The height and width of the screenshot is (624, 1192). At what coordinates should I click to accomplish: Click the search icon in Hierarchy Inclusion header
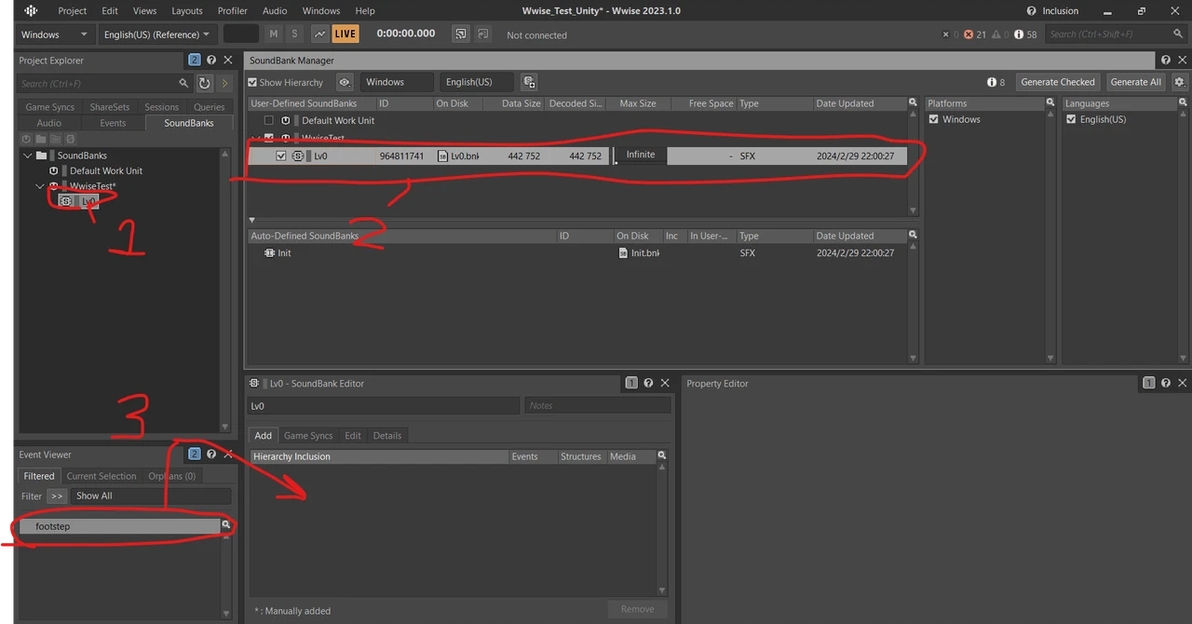point(662,455)
